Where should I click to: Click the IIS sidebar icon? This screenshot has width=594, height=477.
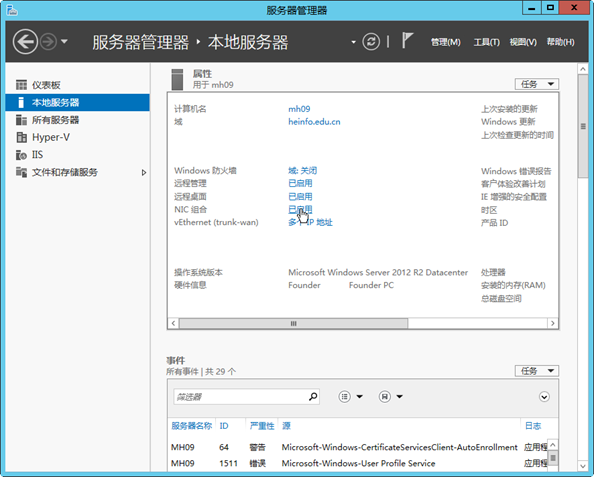[x=21, y=155]
